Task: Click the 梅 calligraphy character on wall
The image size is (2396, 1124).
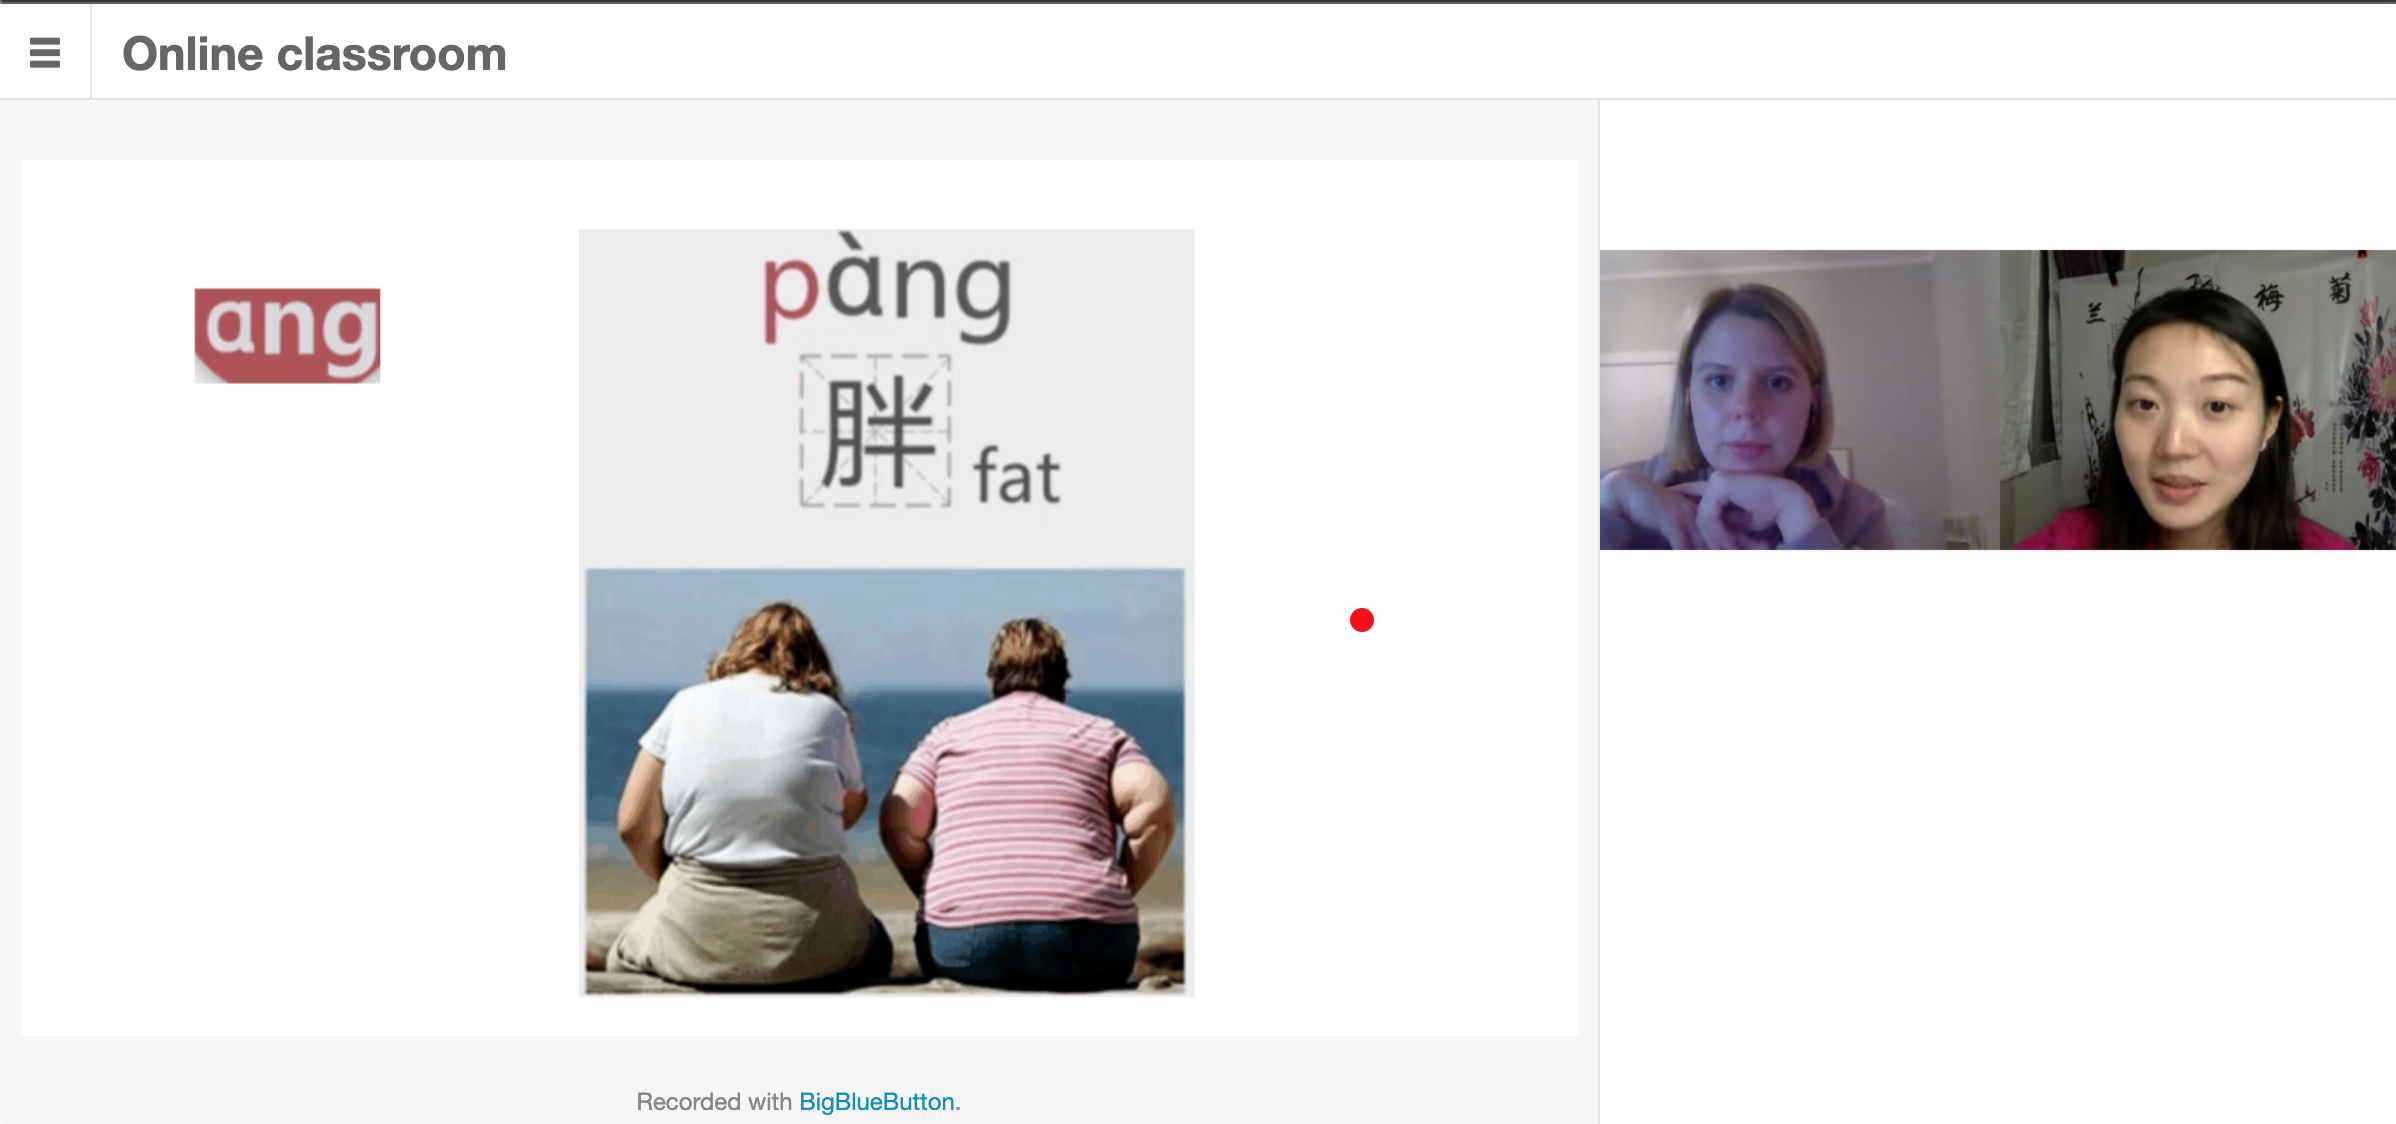Action: tap(2268, 296)
